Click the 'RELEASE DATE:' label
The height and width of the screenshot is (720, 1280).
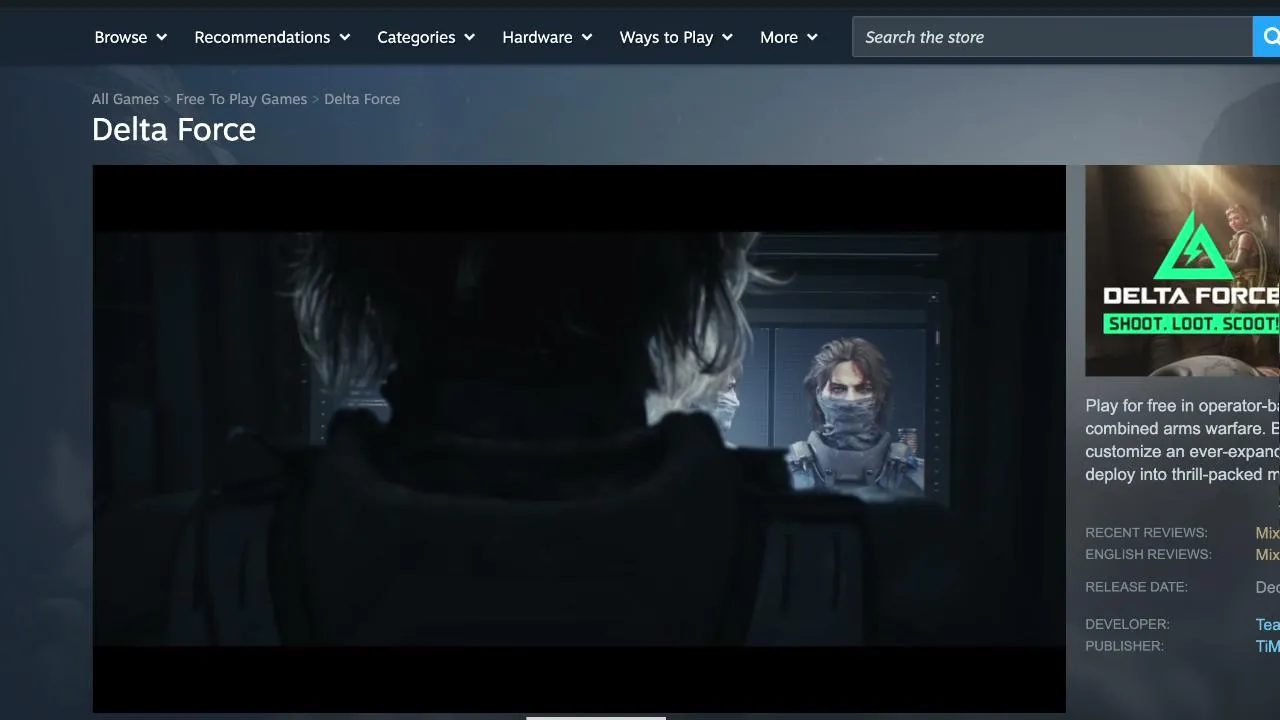pyautogui.click(x=1136, y=587)
